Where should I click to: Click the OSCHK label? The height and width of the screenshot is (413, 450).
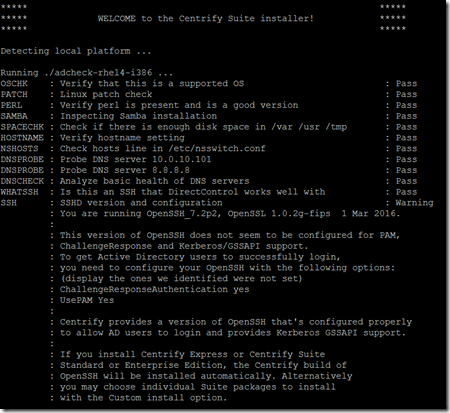click(x=14, y=83)
